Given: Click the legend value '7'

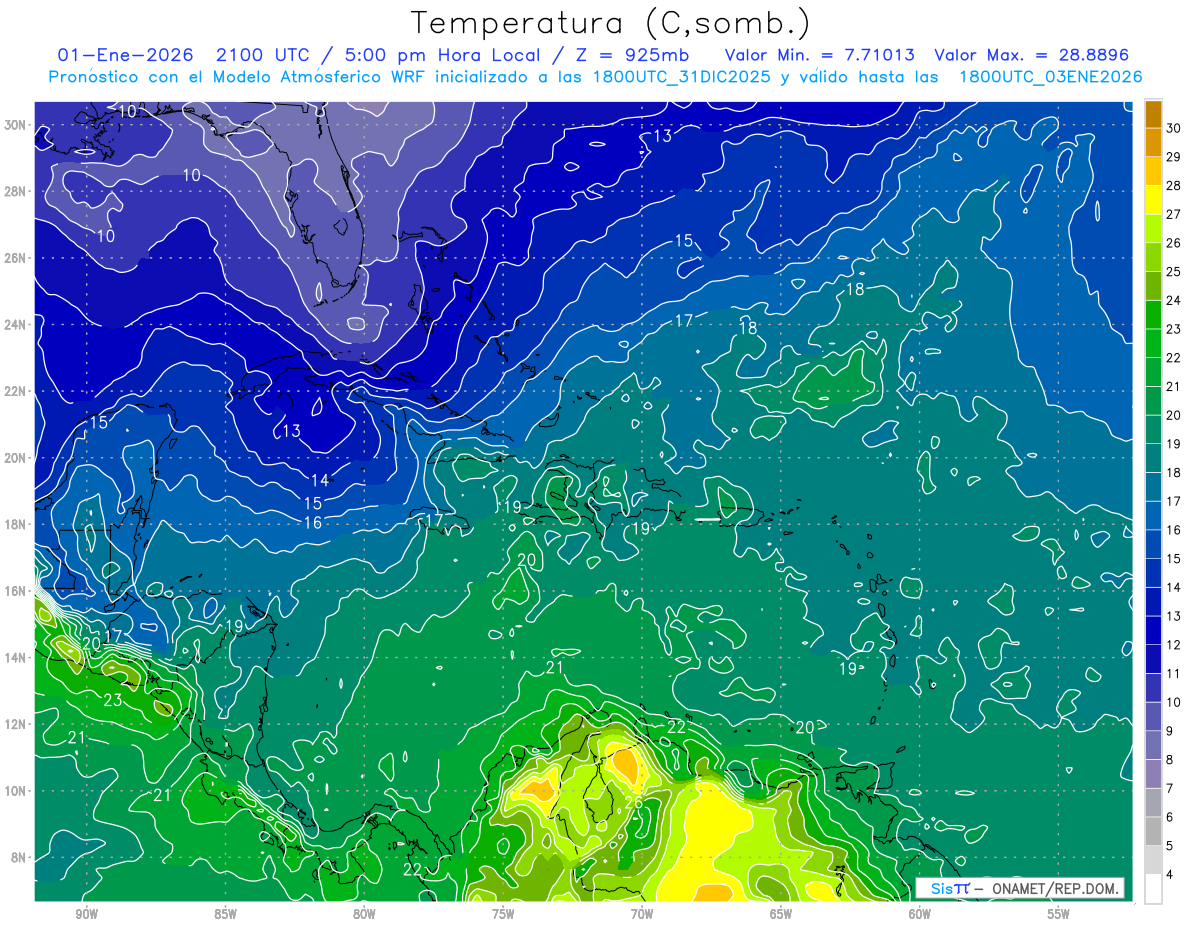Looking at the screenshot, I should tap(1171, 789).
